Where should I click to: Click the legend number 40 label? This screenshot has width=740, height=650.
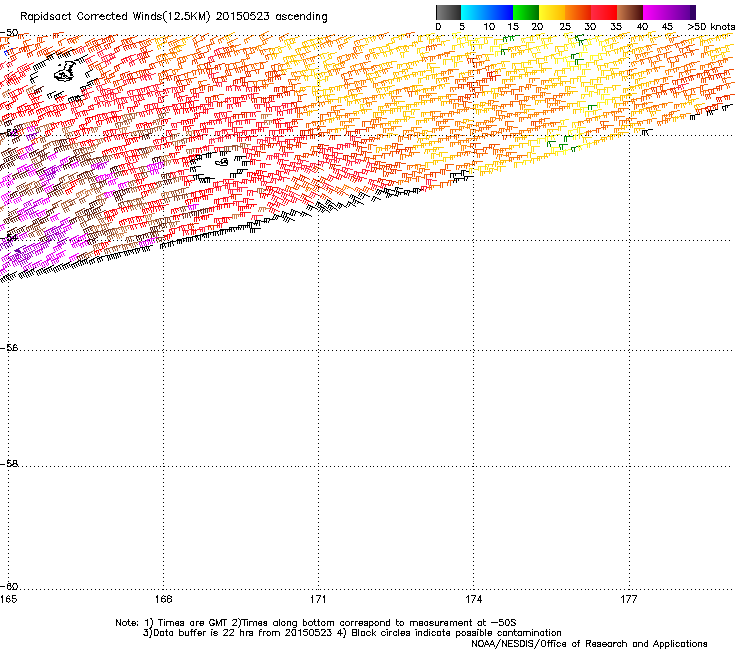(x=642, y=27)
